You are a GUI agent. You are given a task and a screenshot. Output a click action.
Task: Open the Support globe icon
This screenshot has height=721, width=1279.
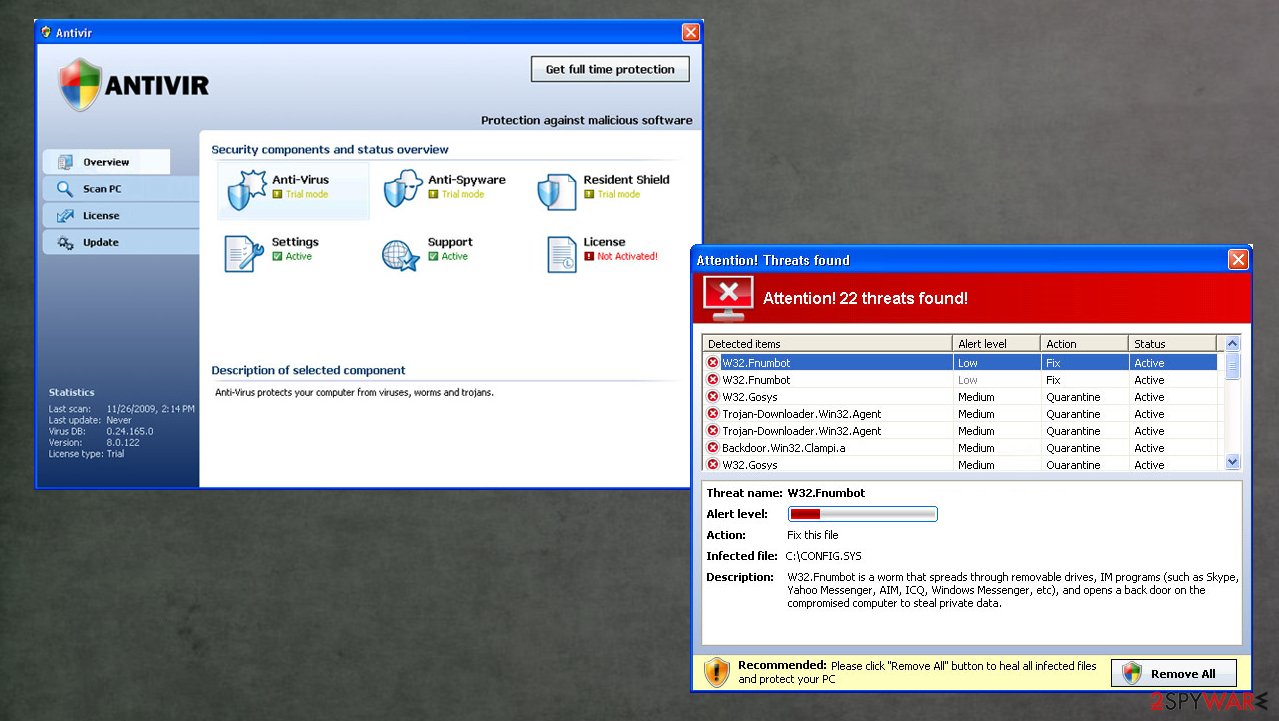point(401,254)
